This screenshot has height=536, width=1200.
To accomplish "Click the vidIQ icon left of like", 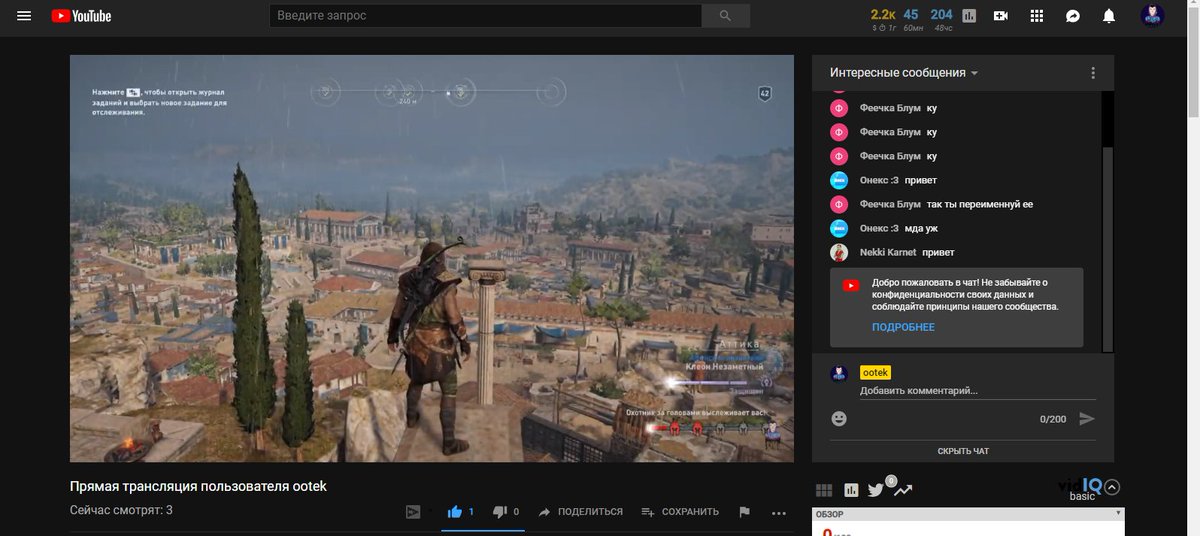I will tap(414, 512).
